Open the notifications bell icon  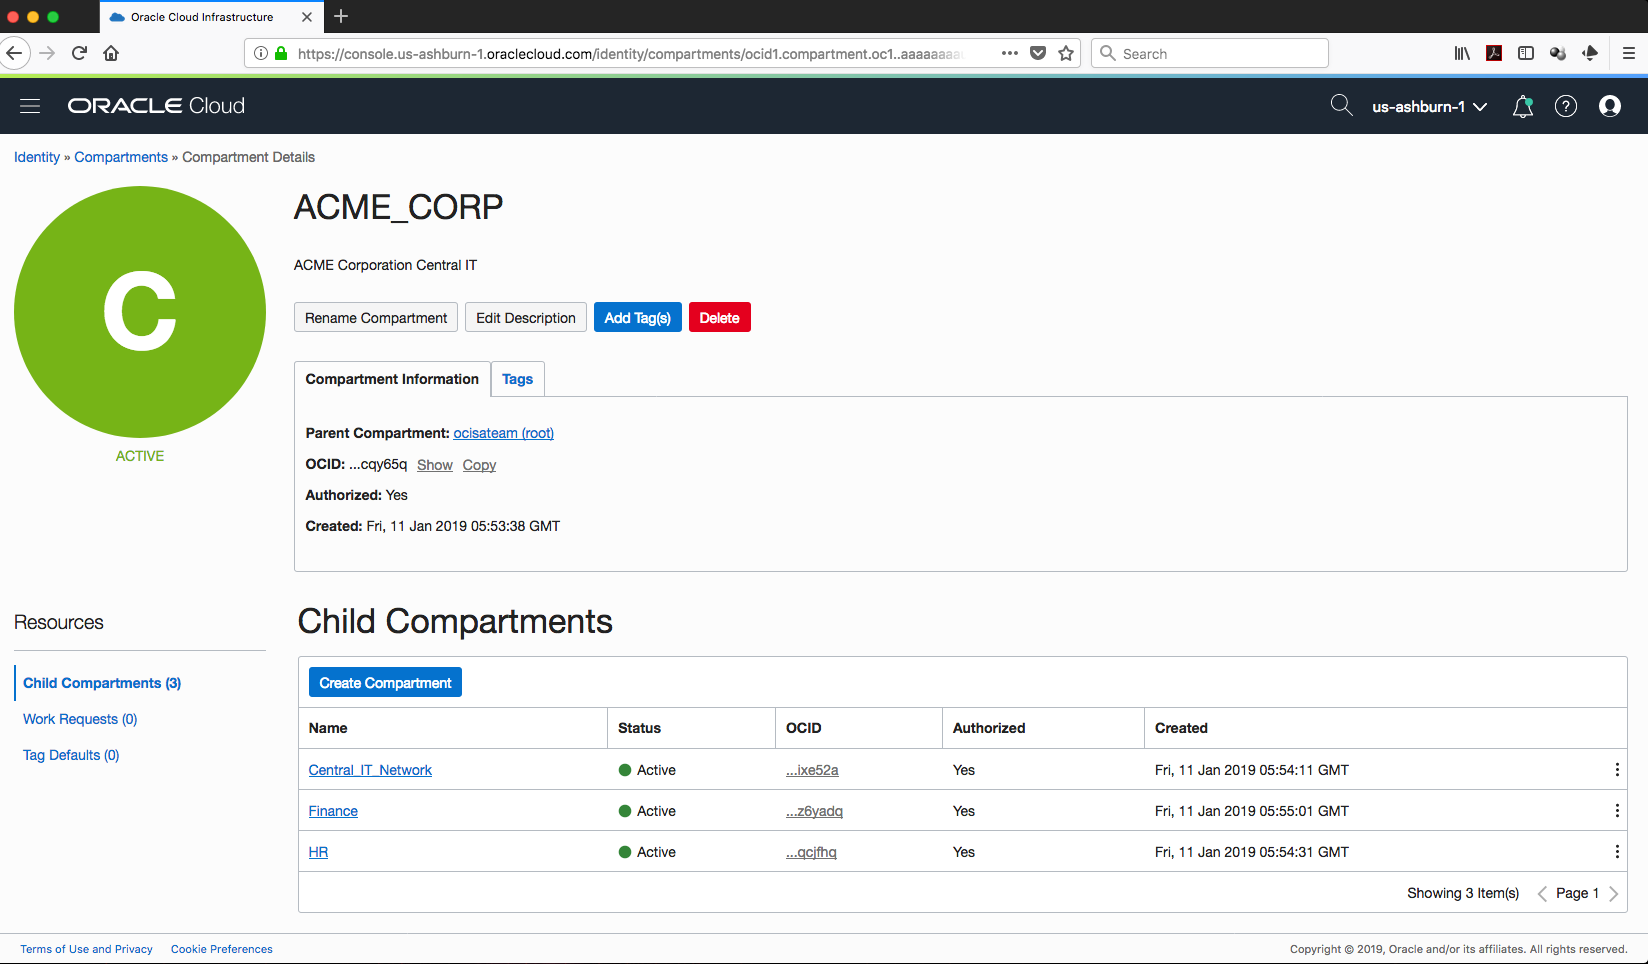[x=1523, y=106]
